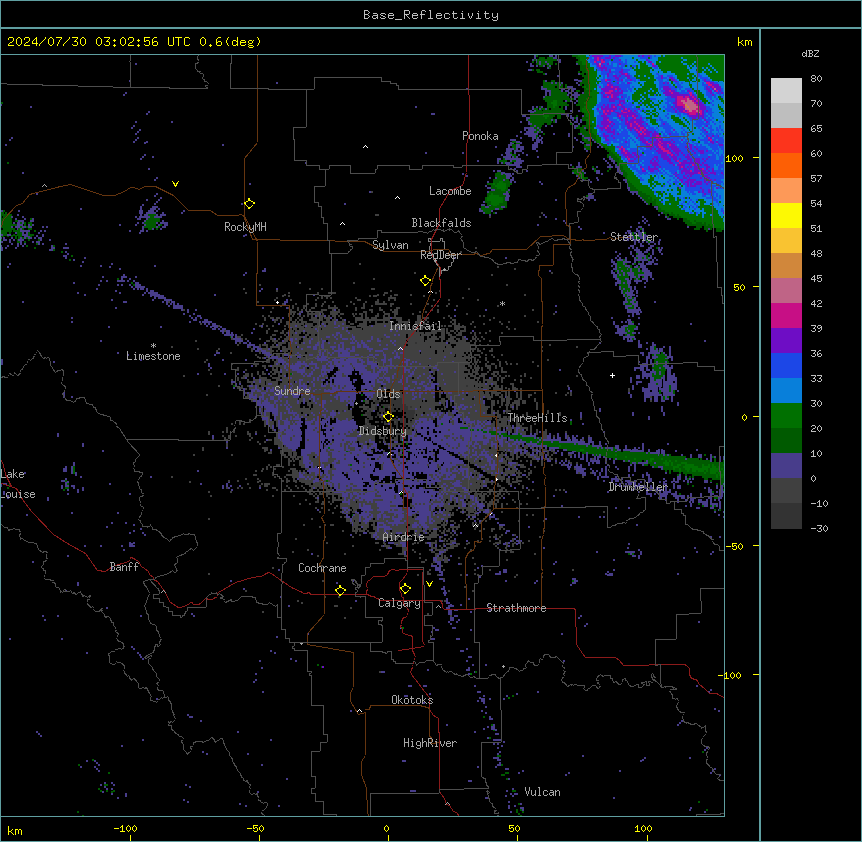The height and width of the screenshot is (842, 862).
Task: Click the Stettler label
Action: point(634,237)
